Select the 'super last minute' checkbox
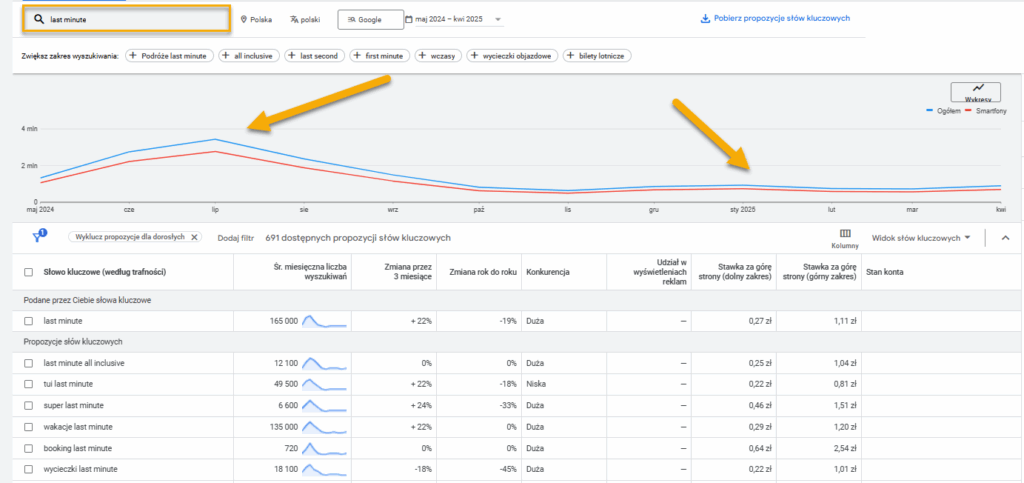This screenshot has height=483, width=1024. click(29, 405)
